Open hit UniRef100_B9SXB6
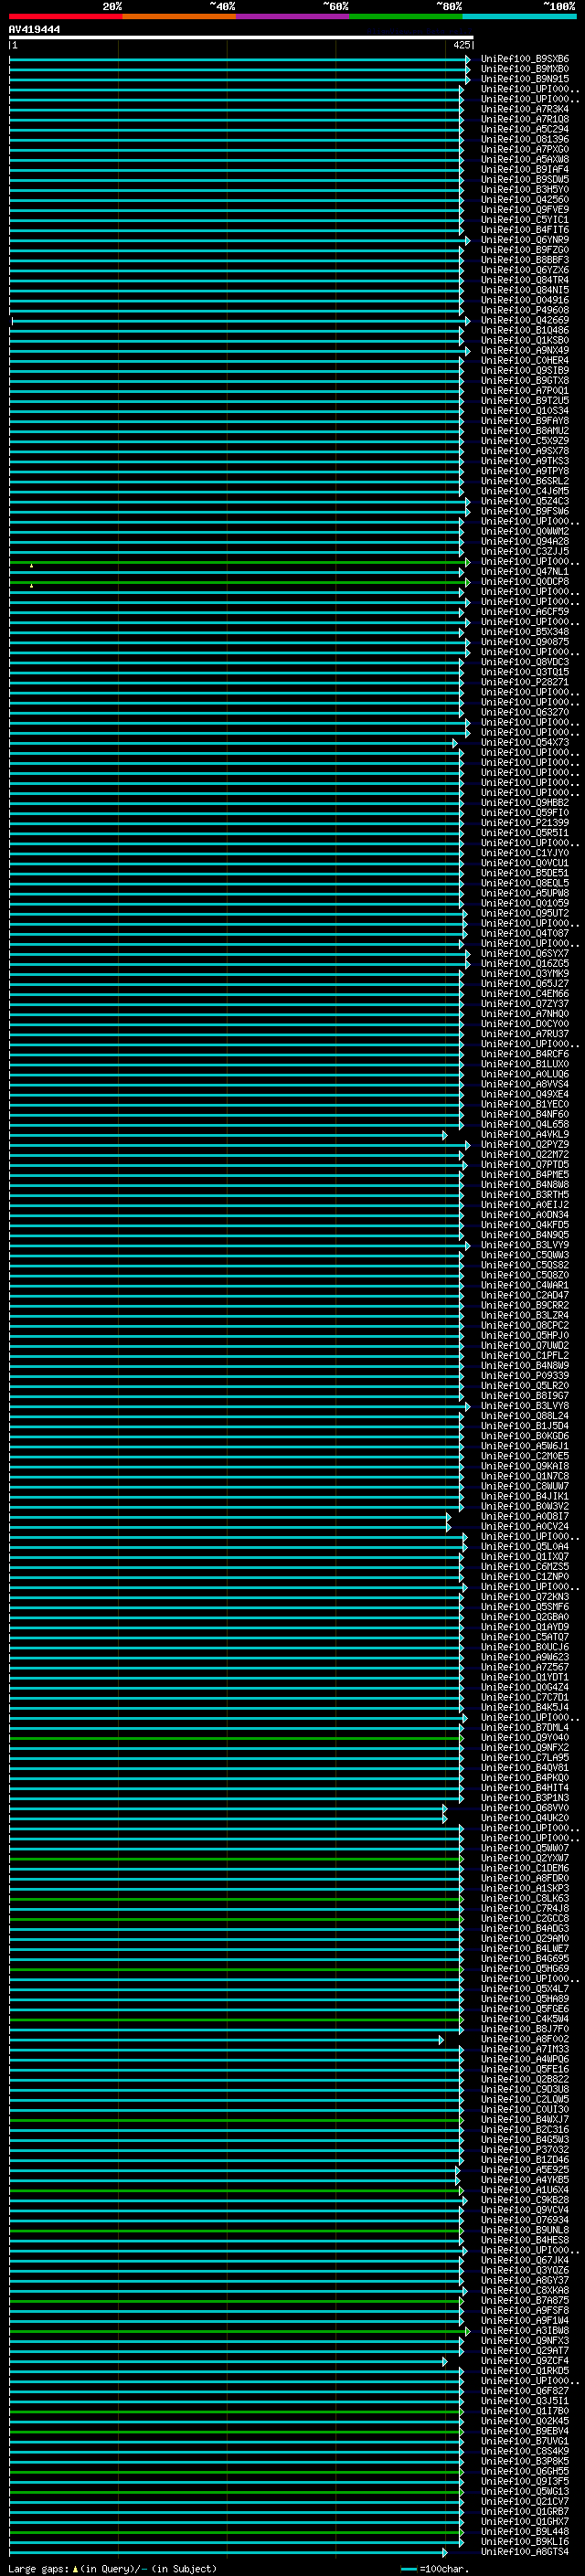 (x=525, y=59)
